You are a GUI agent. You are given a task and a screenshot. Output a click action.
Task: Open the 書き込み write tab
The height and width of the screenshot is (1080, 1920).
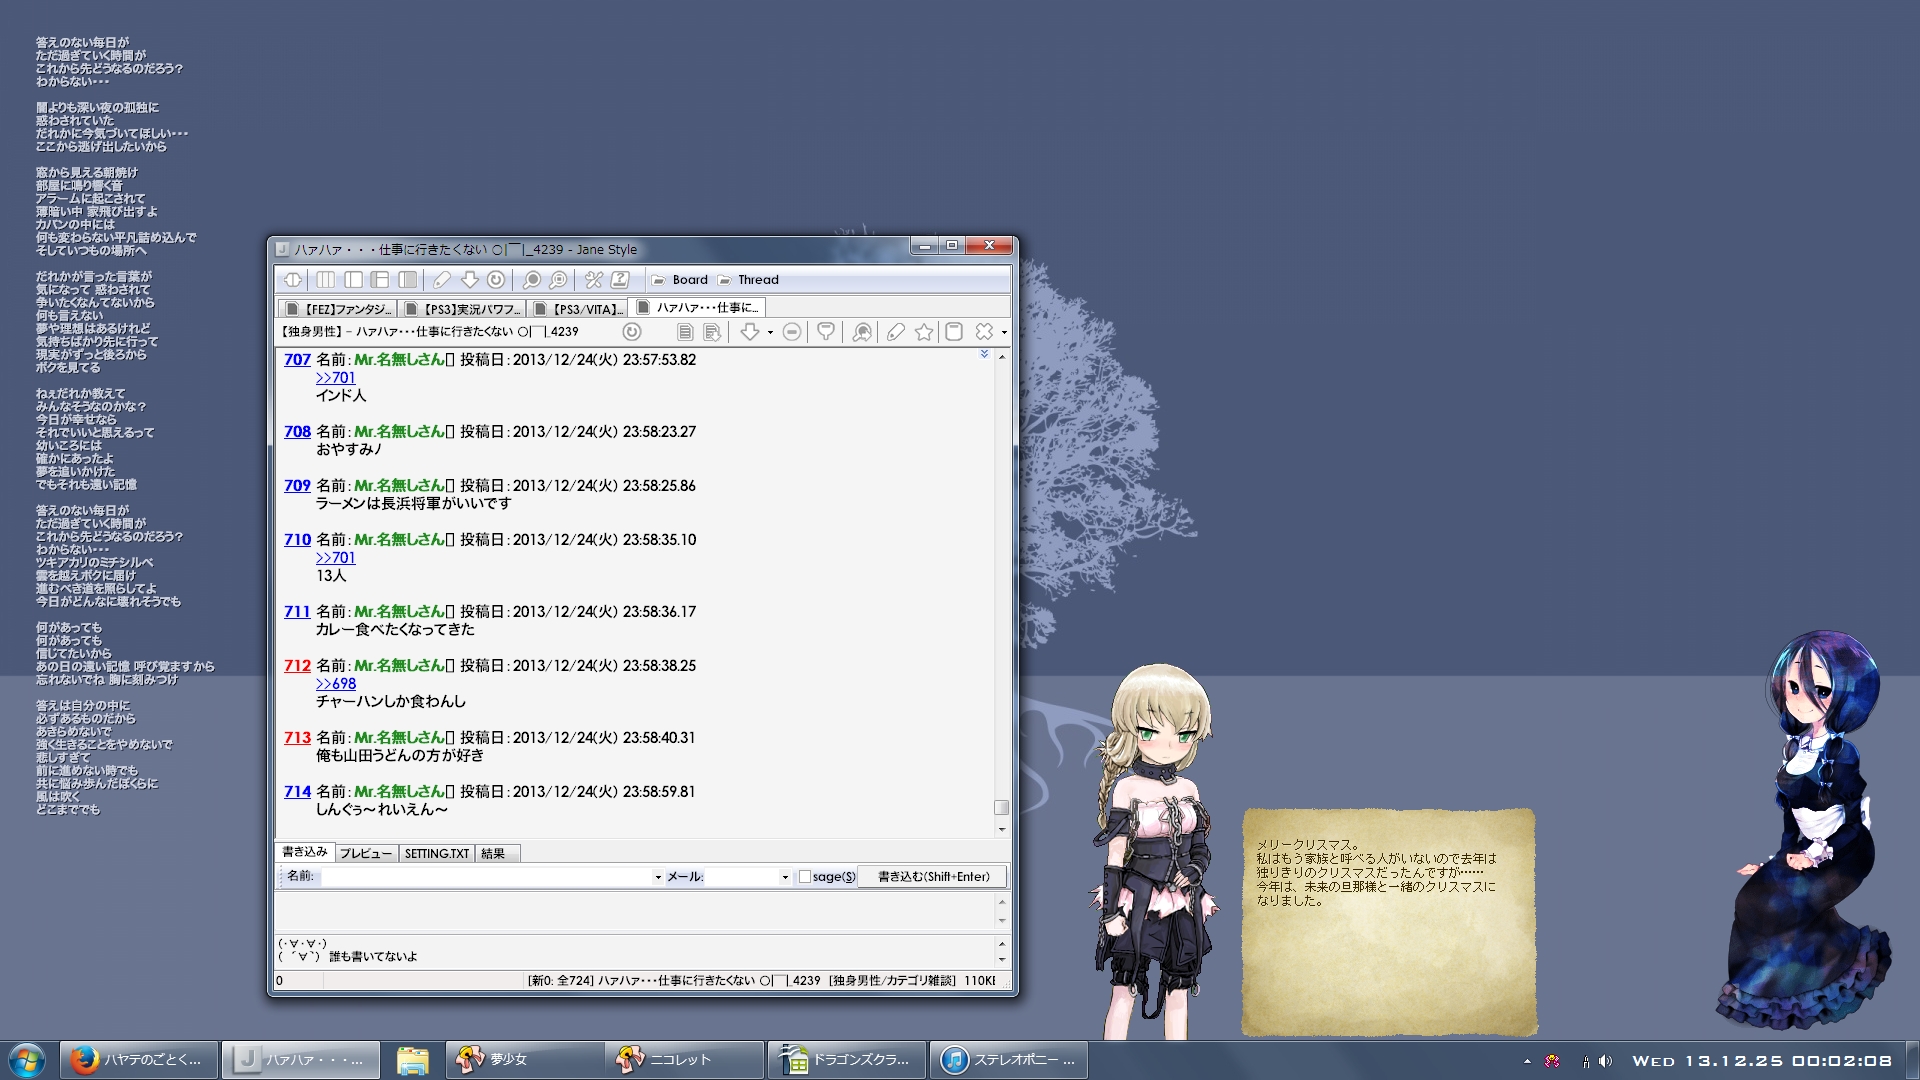[x=304, y=852]
